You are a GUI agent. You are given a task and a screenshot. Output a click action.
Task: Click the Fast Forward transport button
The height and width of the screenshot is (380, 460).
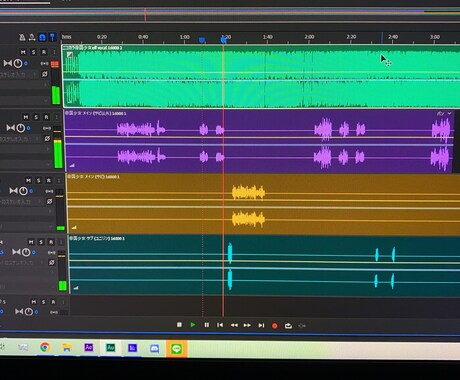click(247, 325)
